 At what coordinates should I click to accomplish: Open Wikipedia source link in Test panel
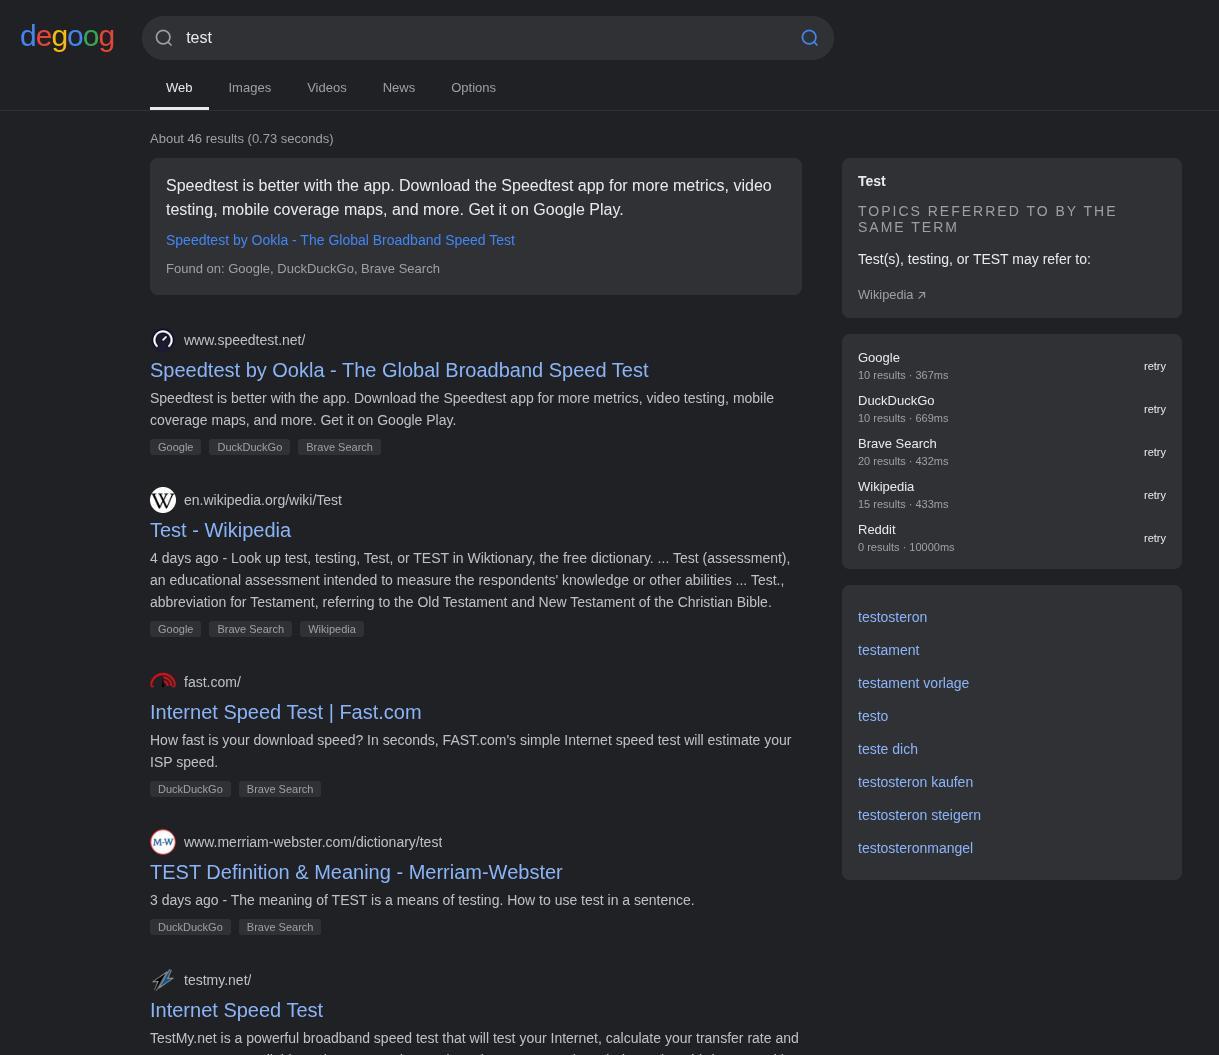pyautogui.click(x=892, y=295)
